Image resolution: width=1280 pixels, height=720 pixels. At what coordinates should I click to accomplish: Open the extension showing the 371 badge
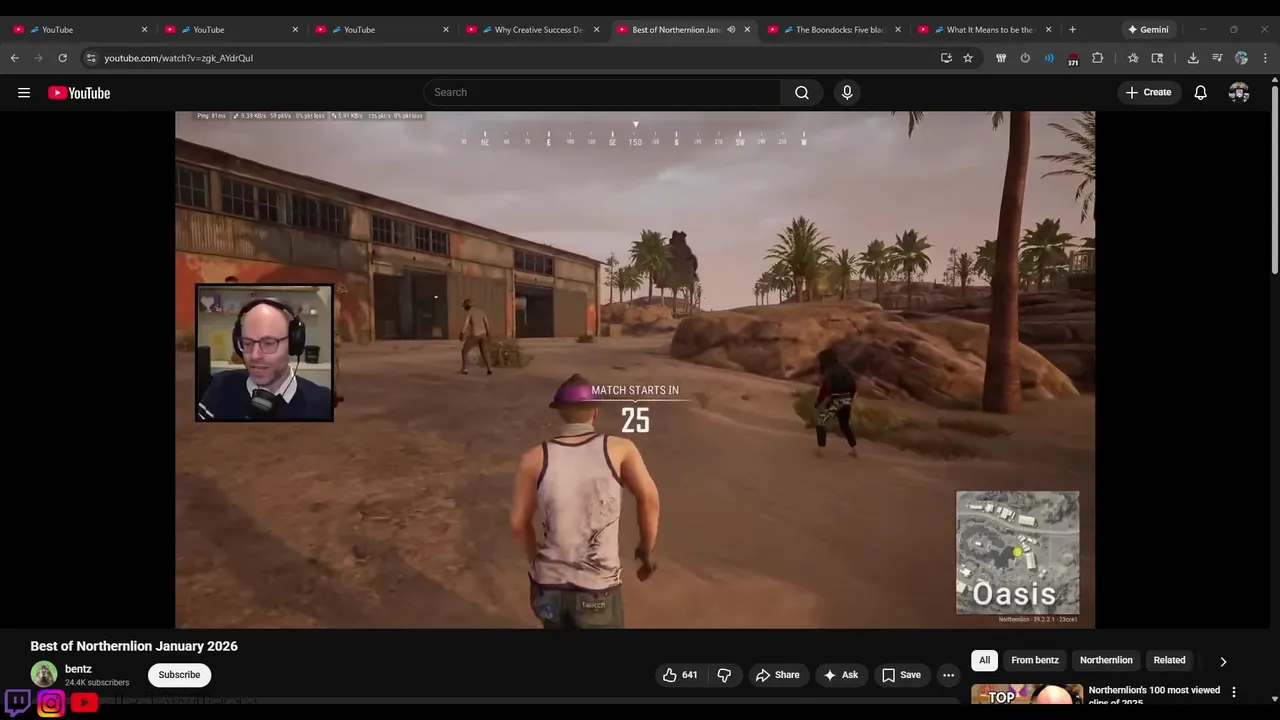point(1073,58)
